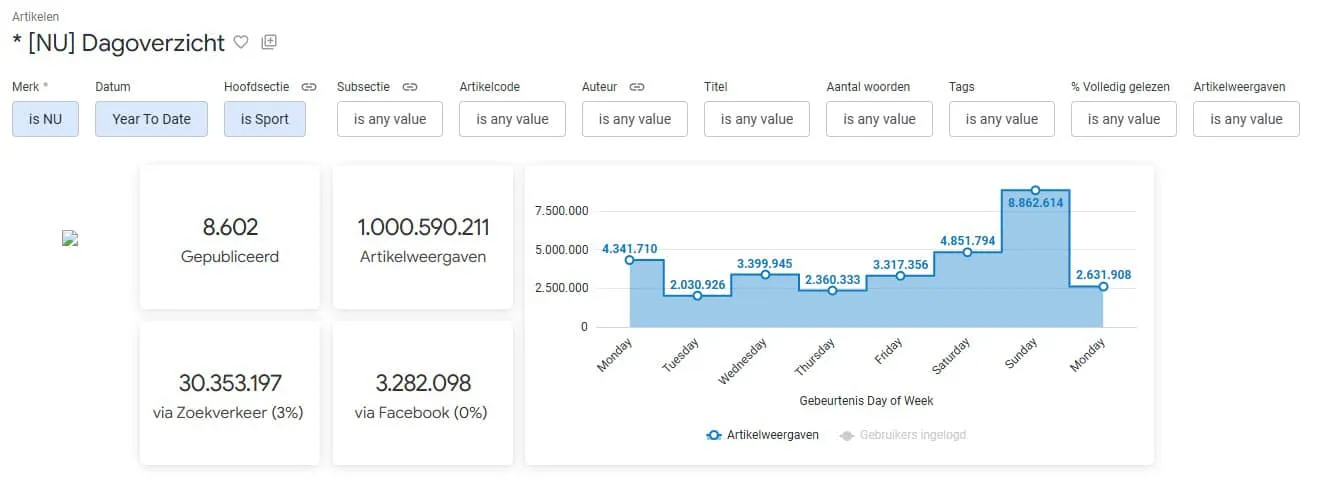
Task: Enable Gebruikers ingelogd series in legend
Action: click(x=902, y=435)
